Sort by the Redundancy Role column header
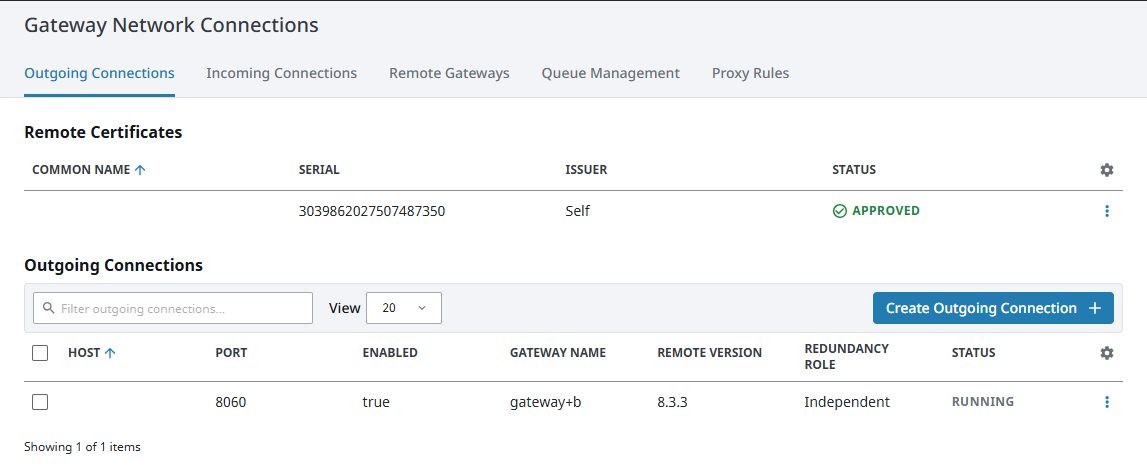This screenshot has width=1147, height=469. 846,356
